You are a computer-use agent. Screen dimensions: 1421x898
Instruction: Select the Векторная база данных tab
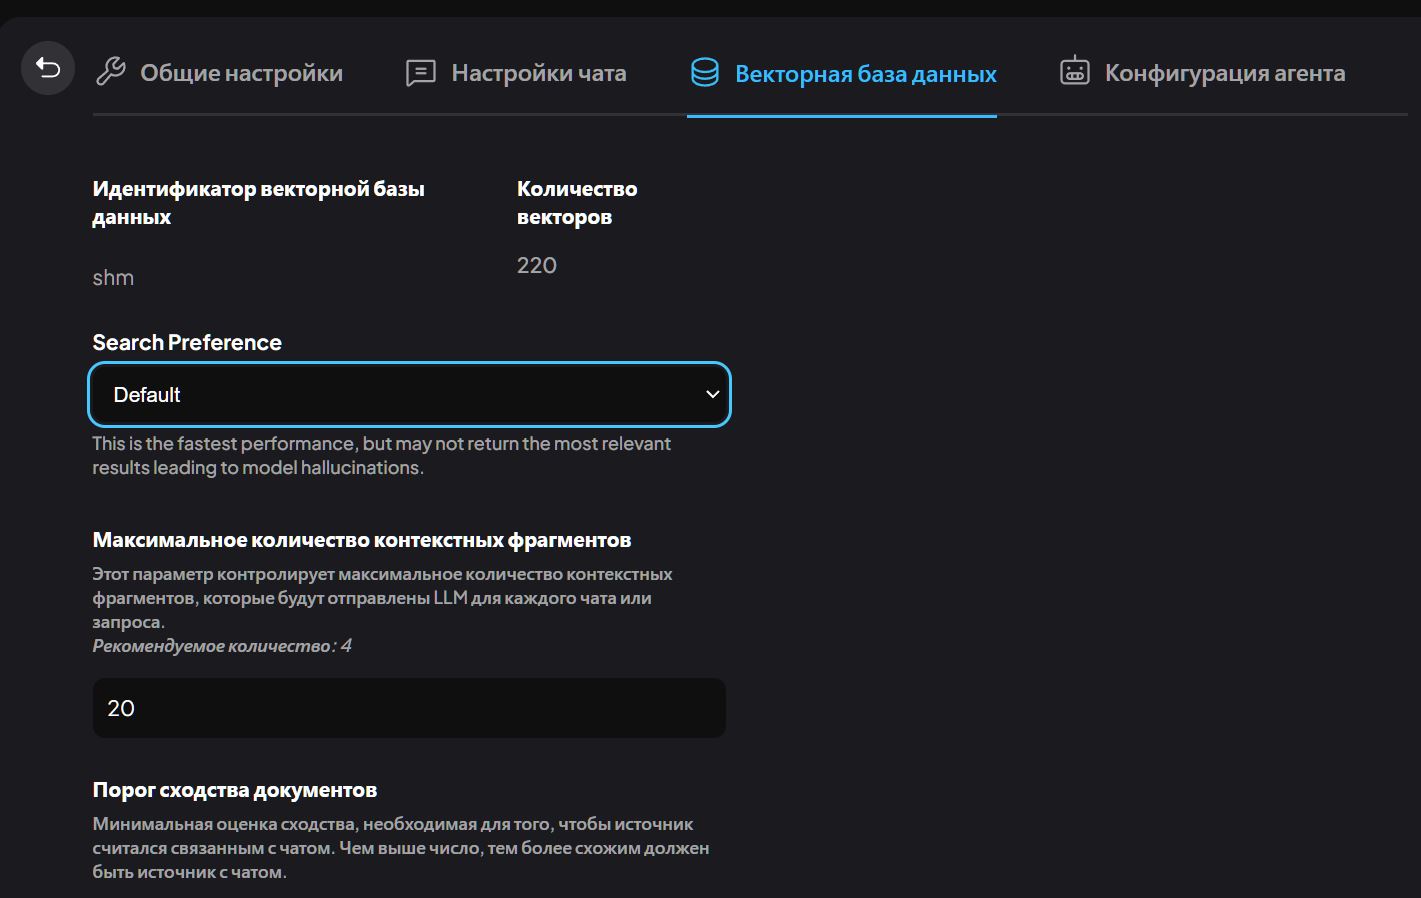click(x=865, y=74)
